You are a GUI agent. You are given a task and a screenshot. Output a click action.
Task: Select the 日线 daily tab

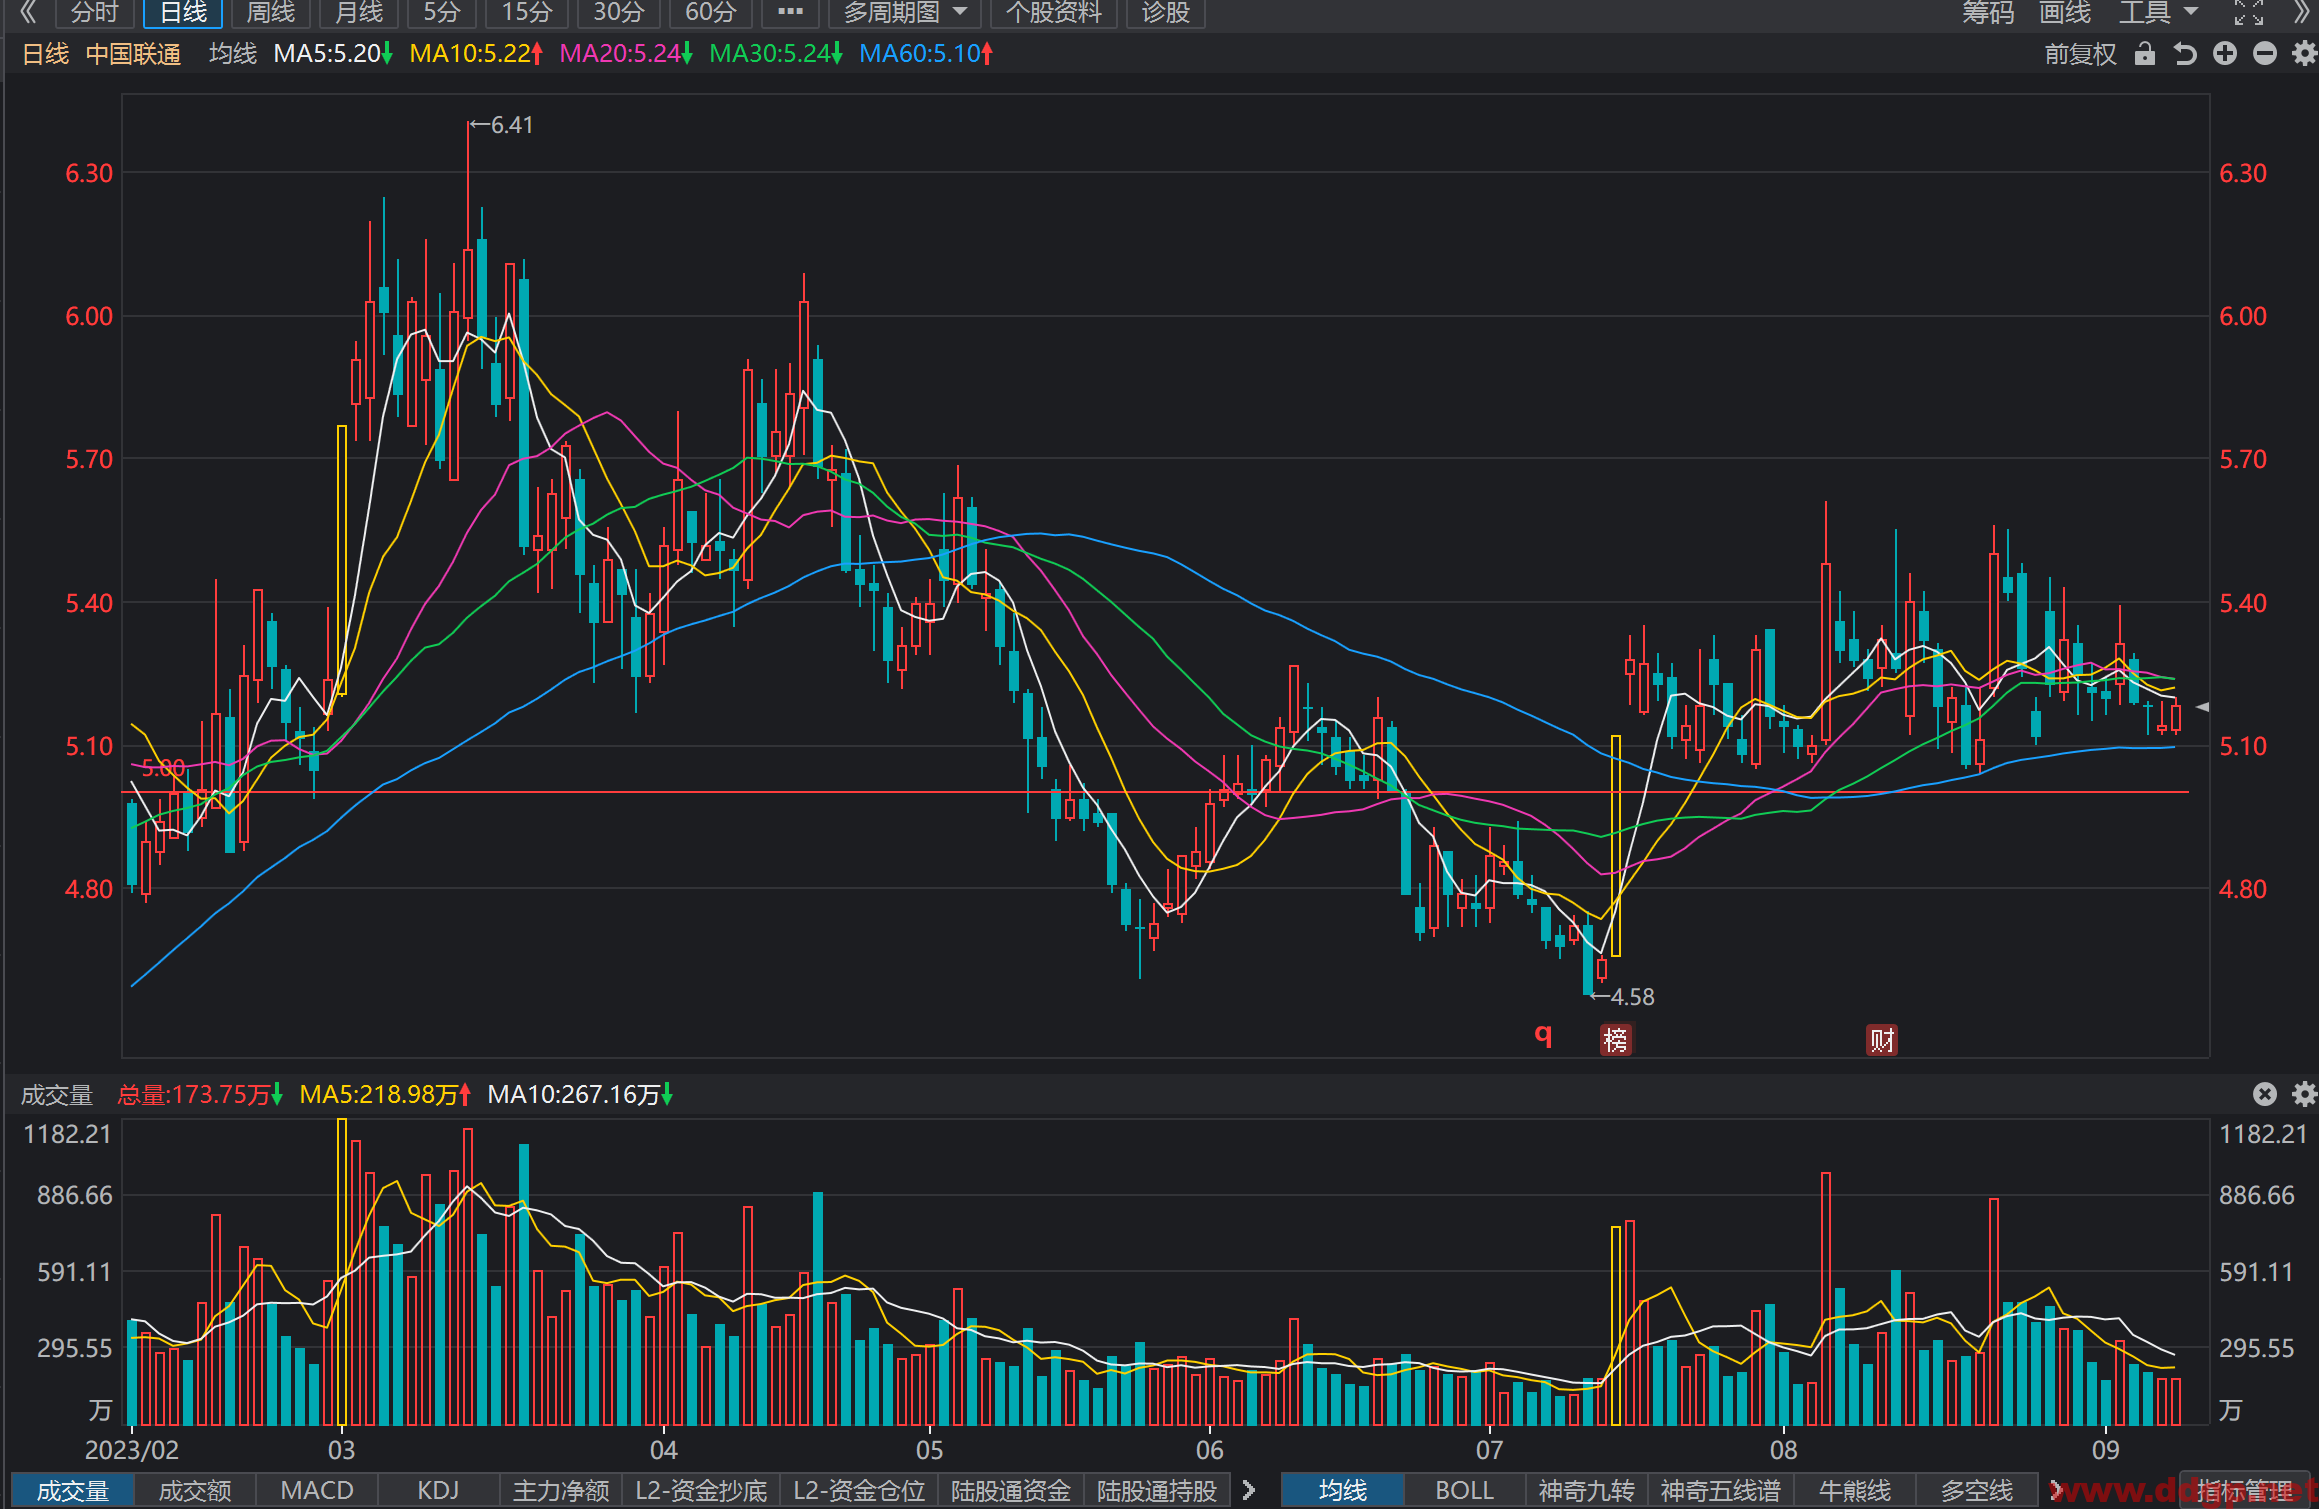[x=183, y=12]
